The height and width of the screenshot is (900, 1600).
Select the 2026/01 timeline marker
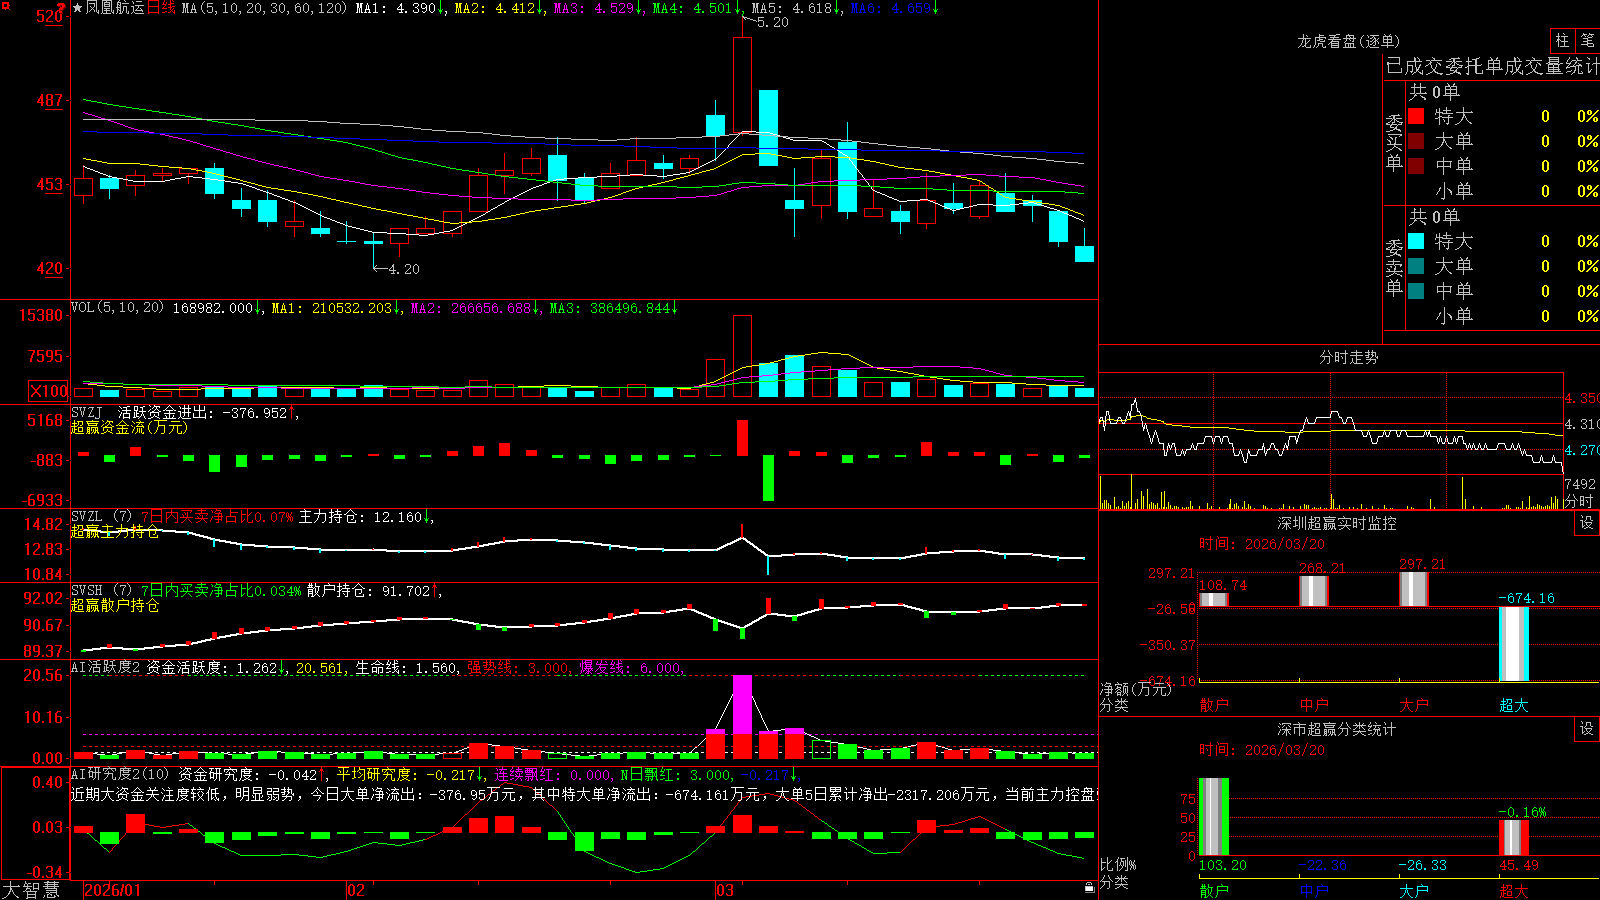113,890
